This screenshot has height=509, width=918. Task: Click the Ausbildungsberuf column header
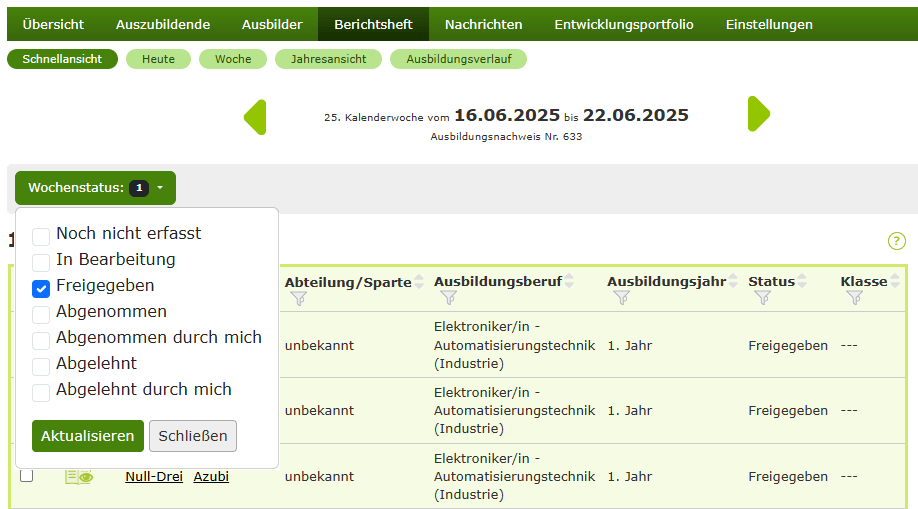point(498,282)
